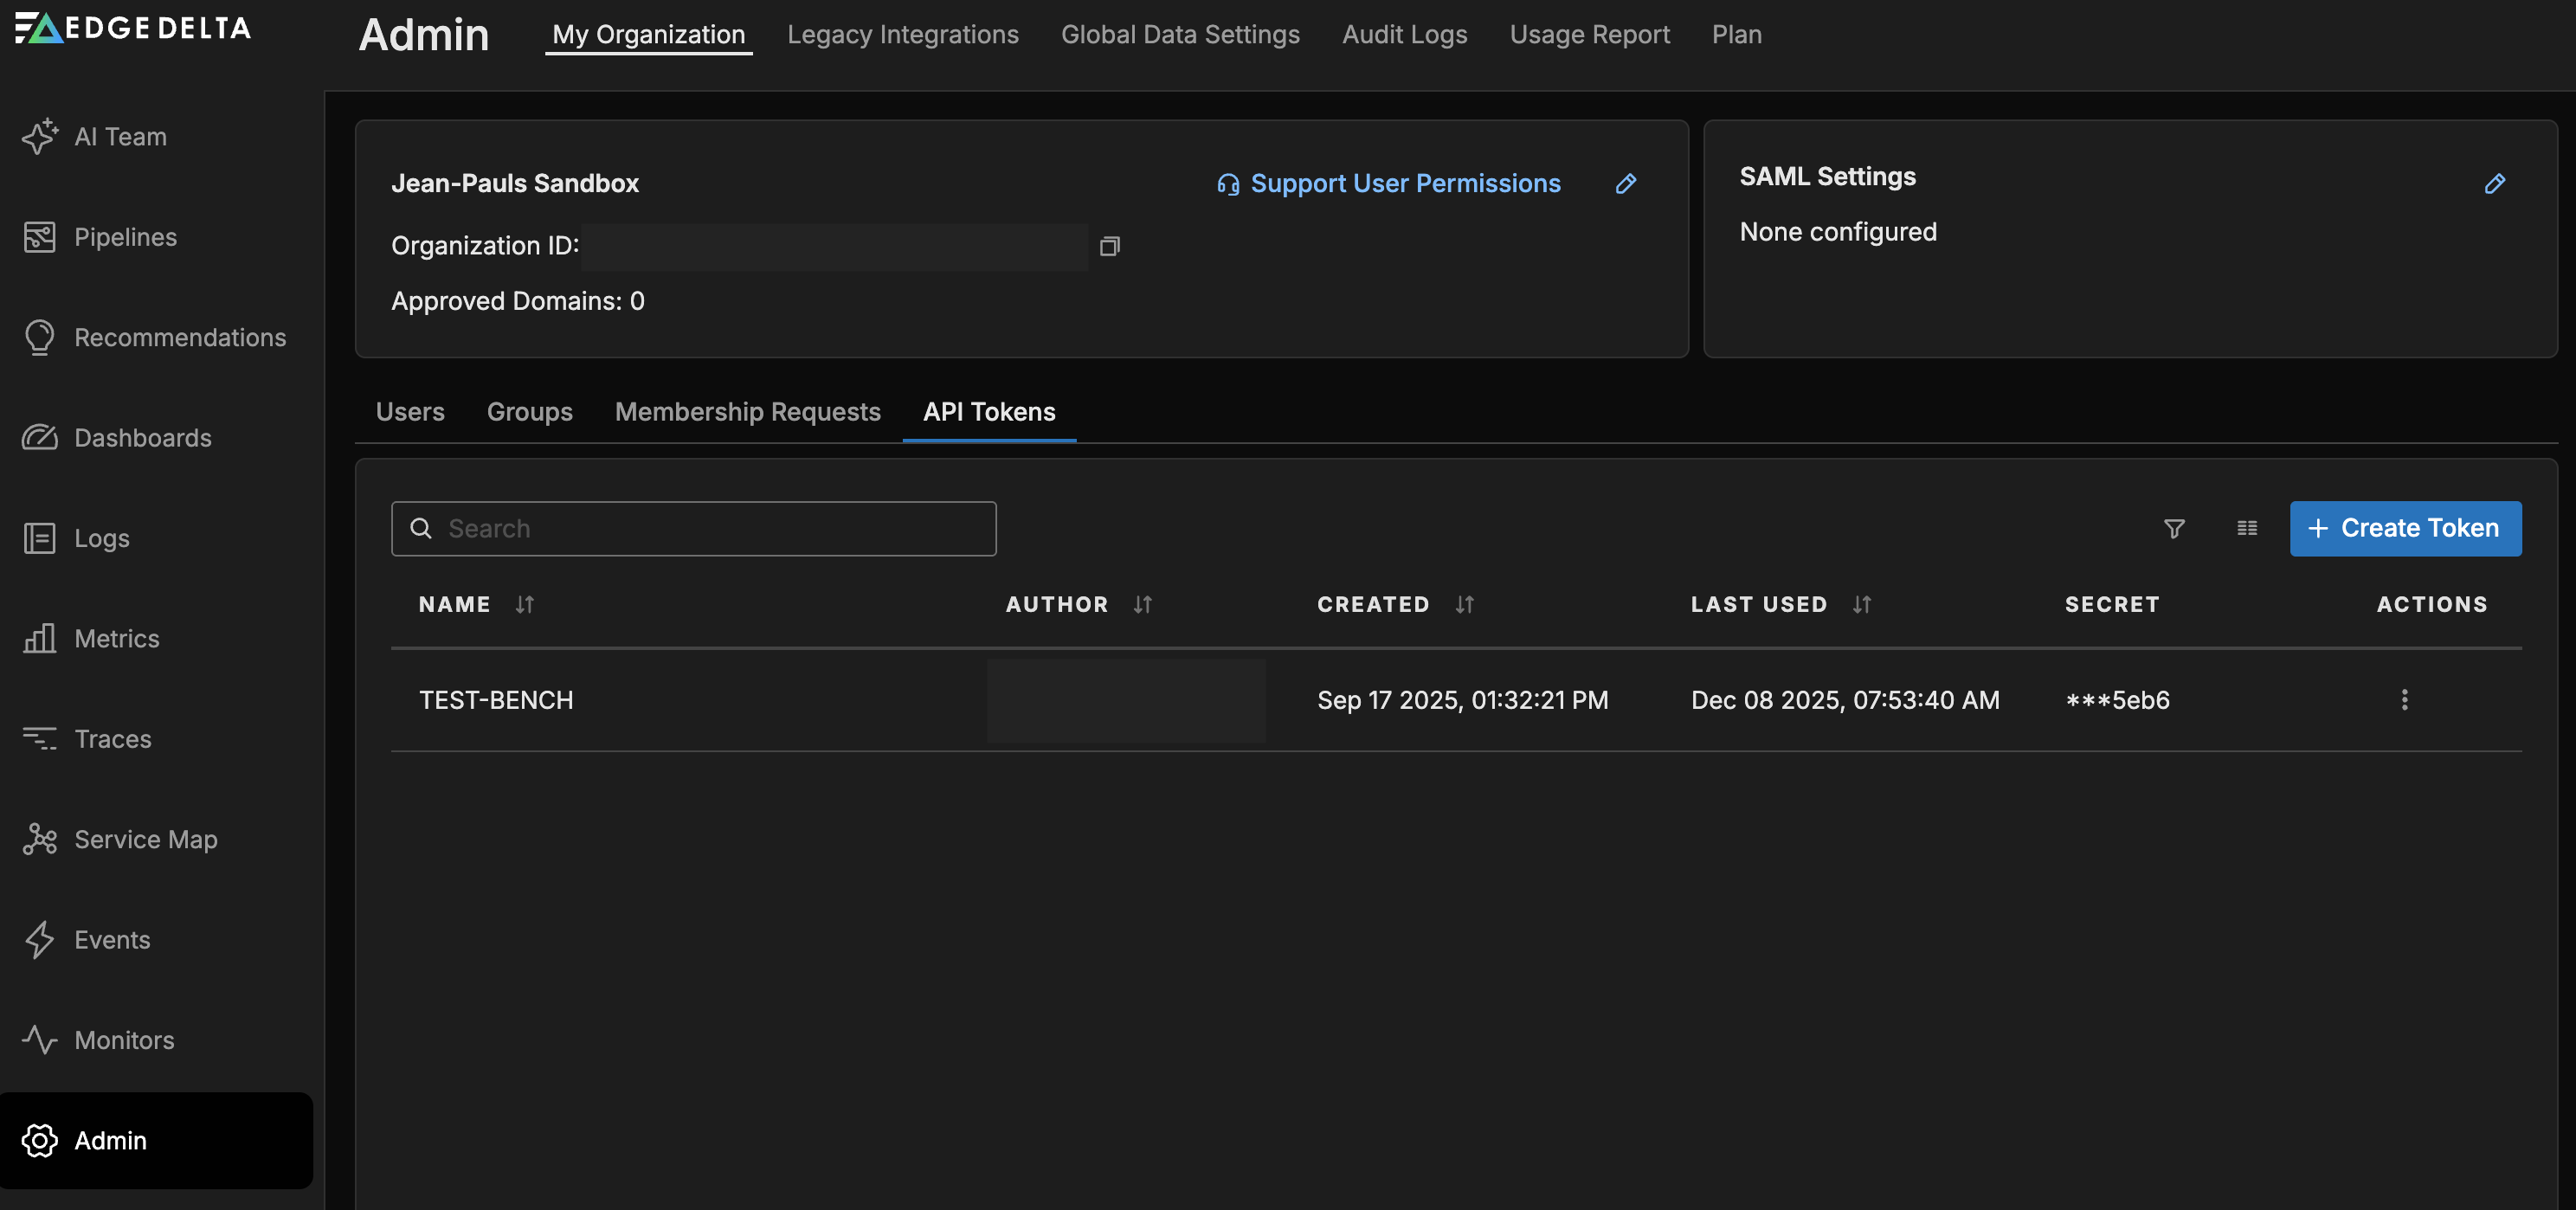The height and width of the screenshot is (1210, 2576).
Task: Copy the Organization ID
Action: pos(1110,247)
